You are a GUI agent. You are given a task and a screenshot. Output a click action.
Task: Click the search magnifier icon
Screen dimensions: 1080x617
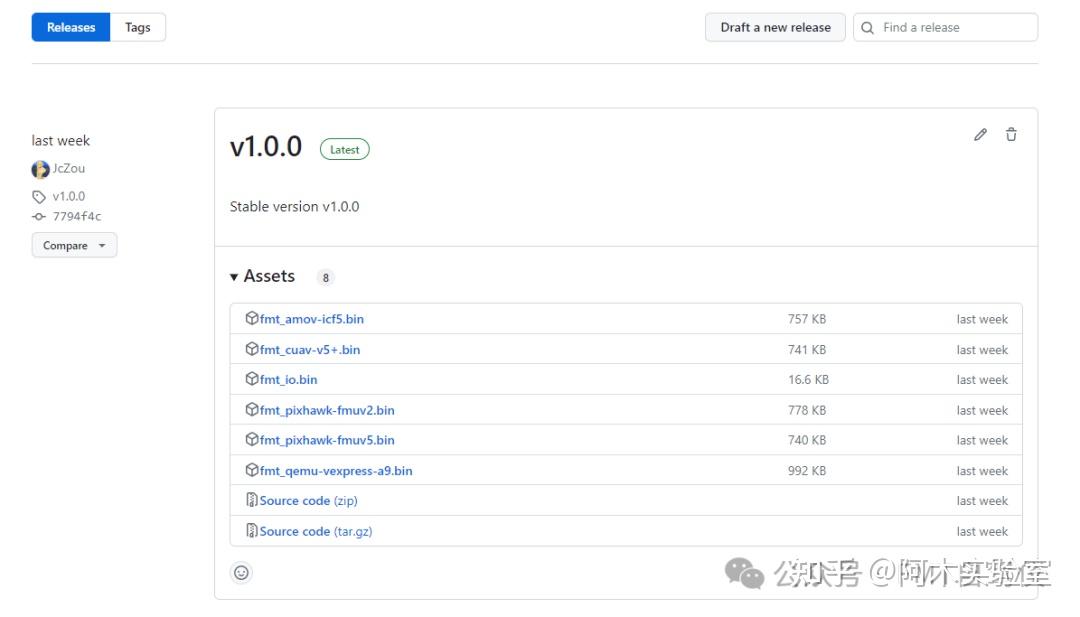click(x=868, y=28)
